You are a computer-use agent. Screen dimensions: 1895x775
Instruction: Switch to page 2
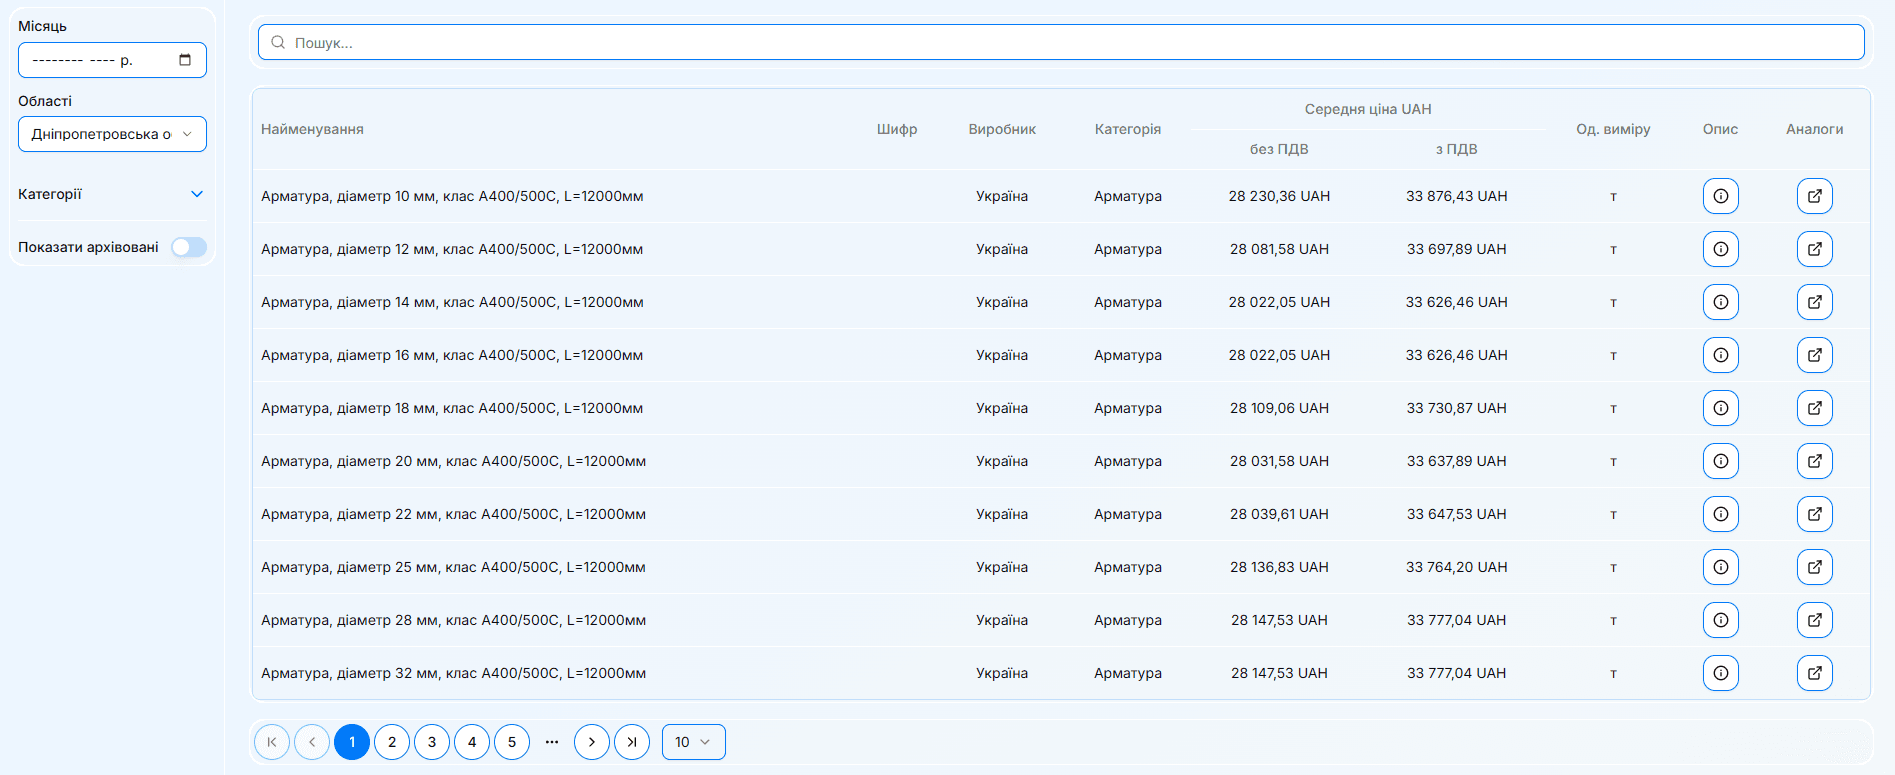392,742
